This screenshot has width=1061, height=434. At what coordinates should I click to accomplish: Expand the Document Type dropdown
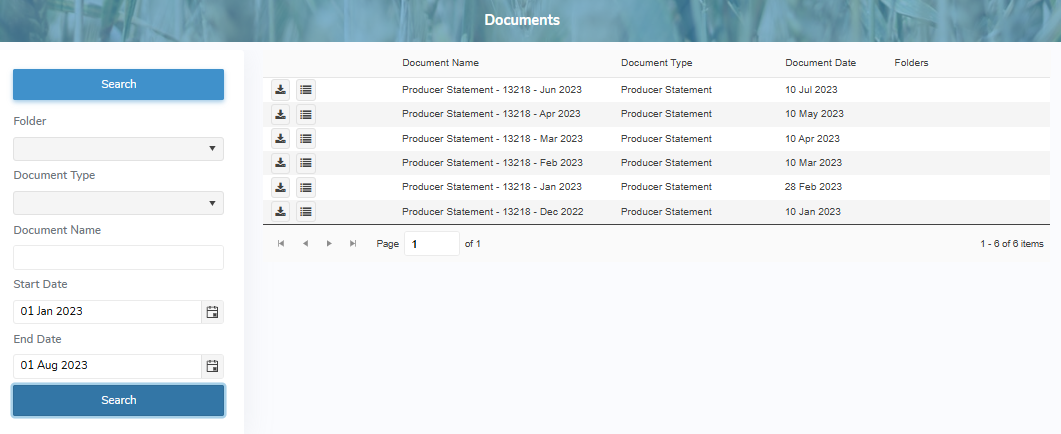118,203
